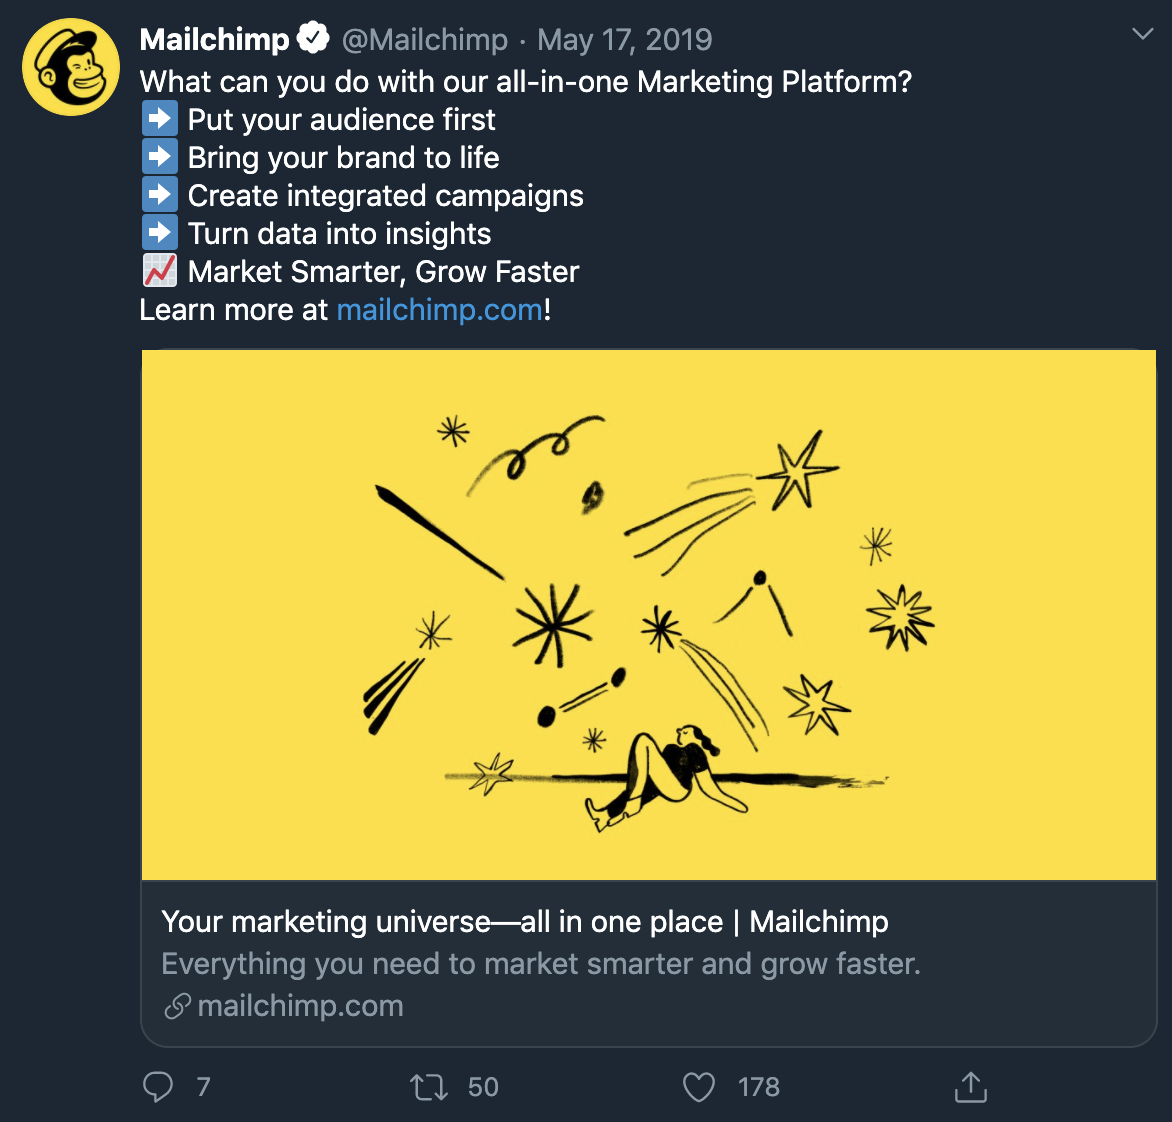Expand the tweet options chevron menu
The height and width of the screenshot is (1122, 1172).
[1142, 35]
